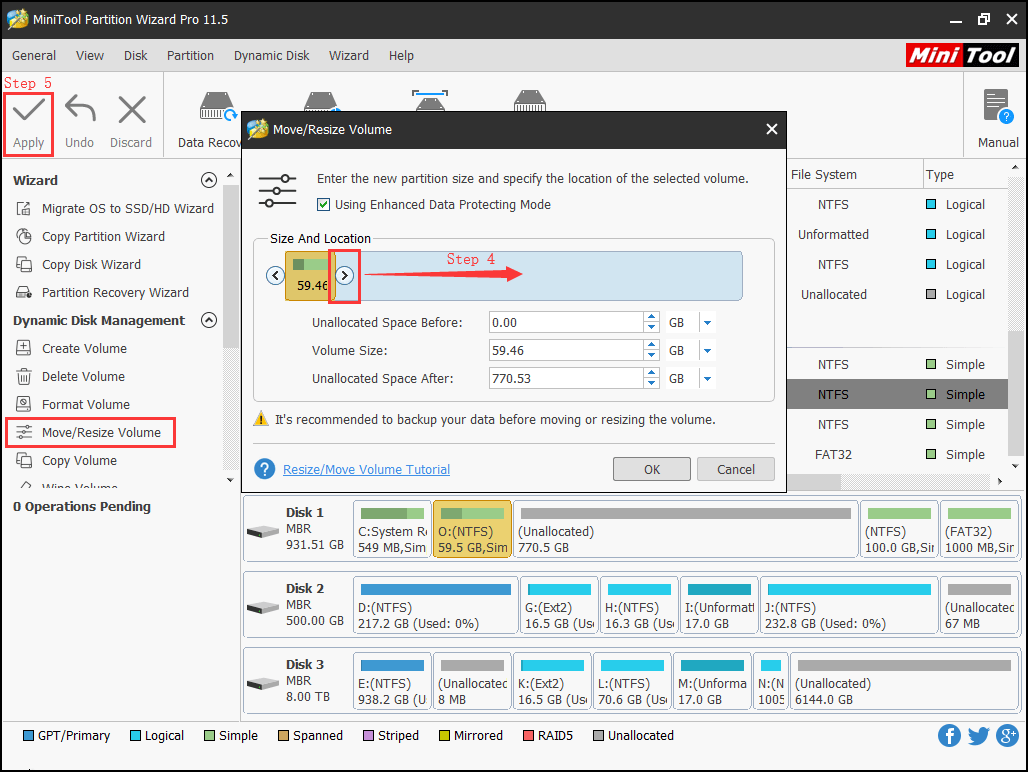Select C:System Reserved 549 MB partition

tap(392, 530)
